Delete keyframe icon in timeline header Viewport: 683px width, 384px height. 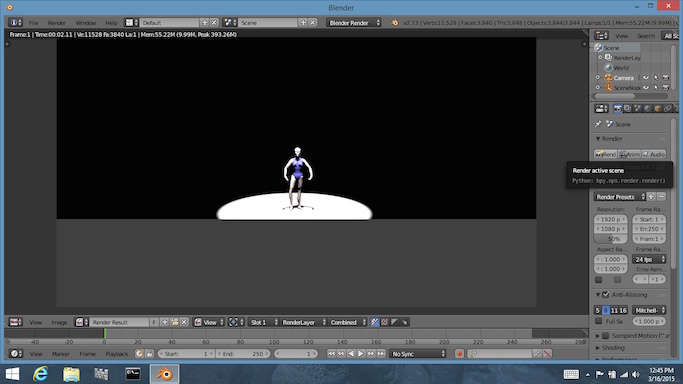[547, 354]
